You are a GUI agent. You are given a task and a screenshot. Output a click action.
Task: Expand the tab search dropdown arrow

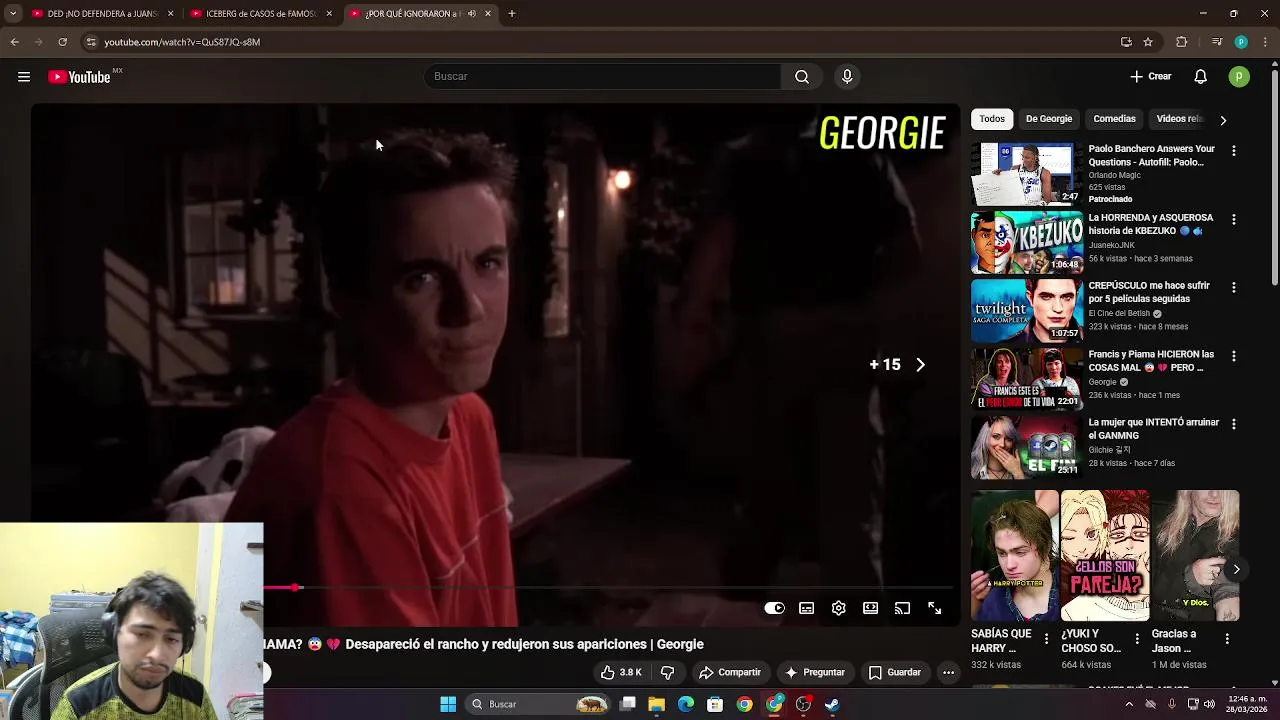click(13, 14)
